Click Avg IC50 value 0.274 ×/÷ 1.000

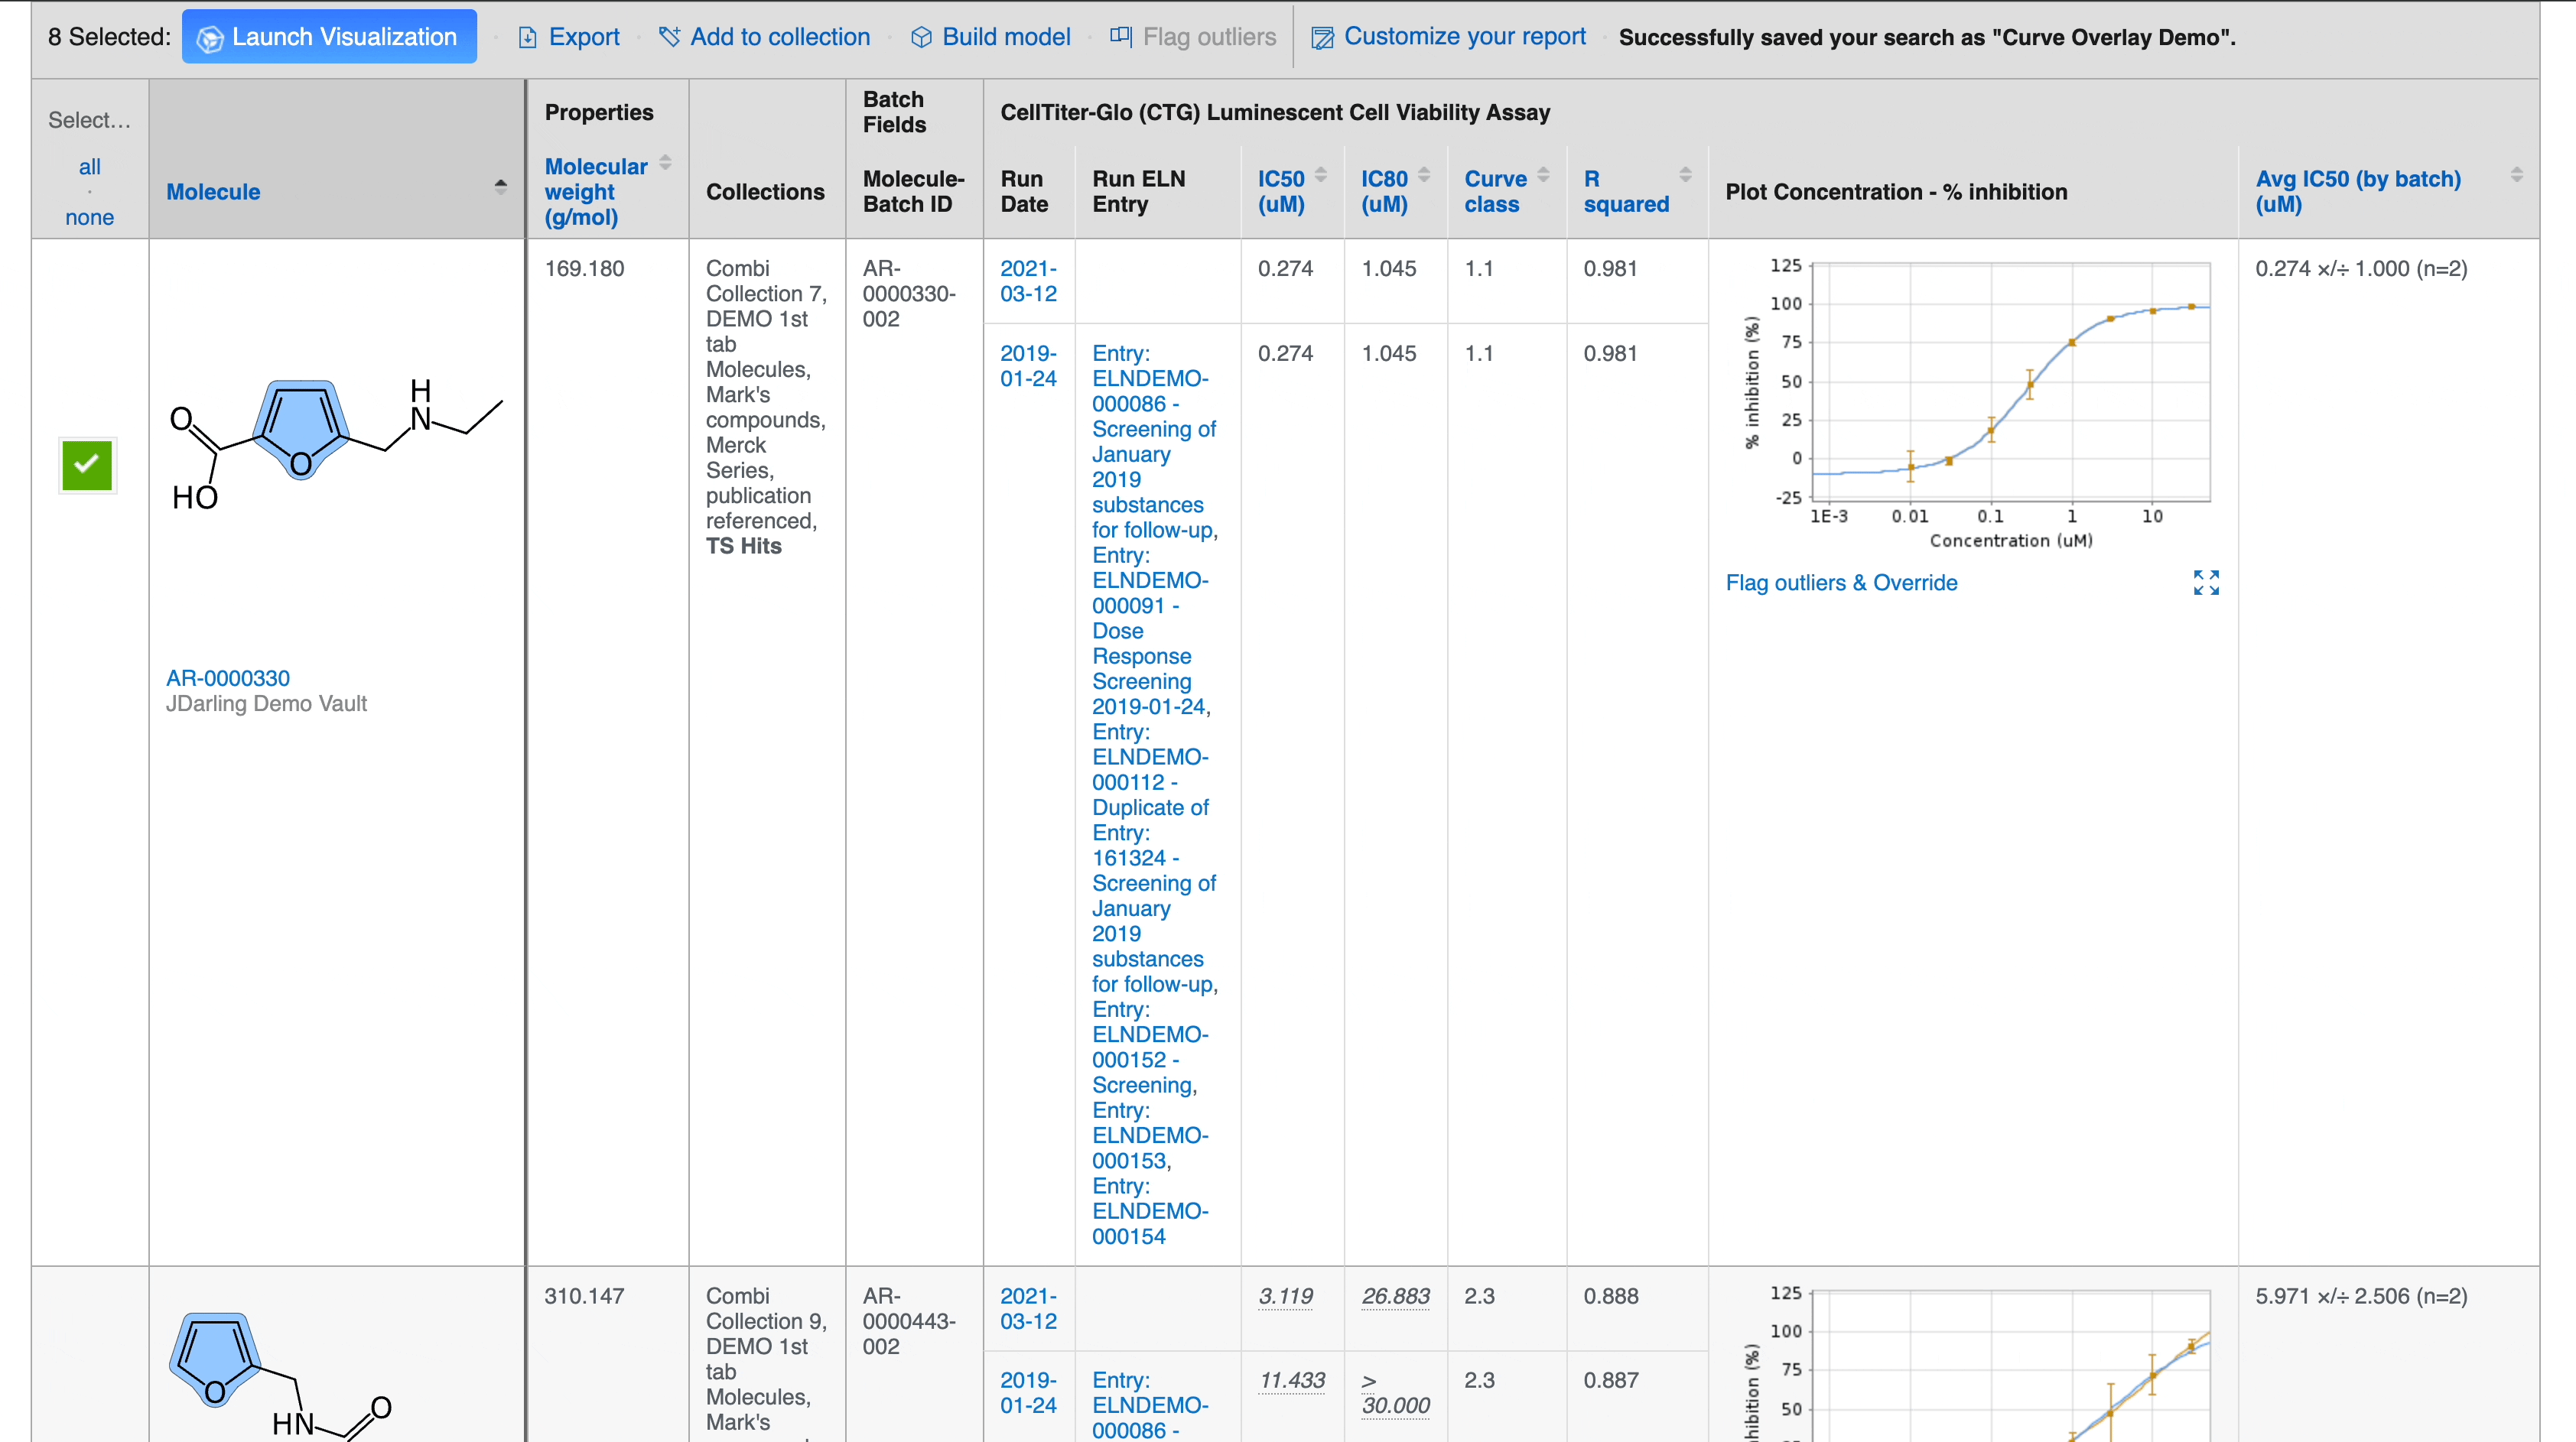2361,269
